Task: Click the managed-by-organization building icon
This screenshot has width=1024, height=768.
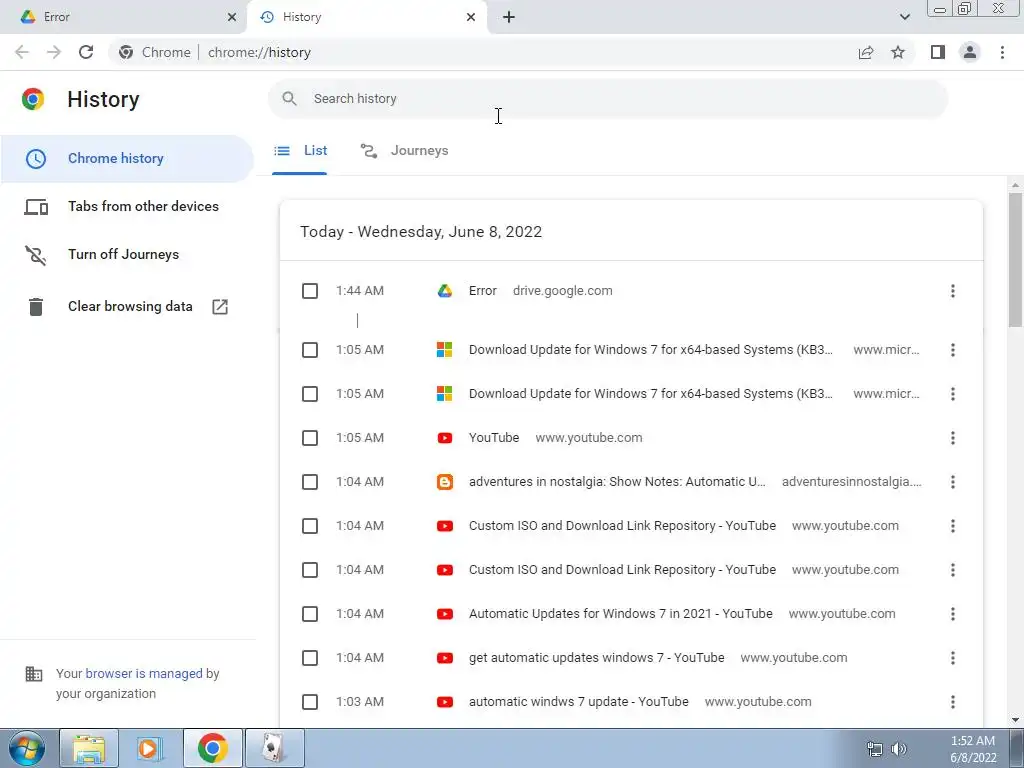Action: 33,674
